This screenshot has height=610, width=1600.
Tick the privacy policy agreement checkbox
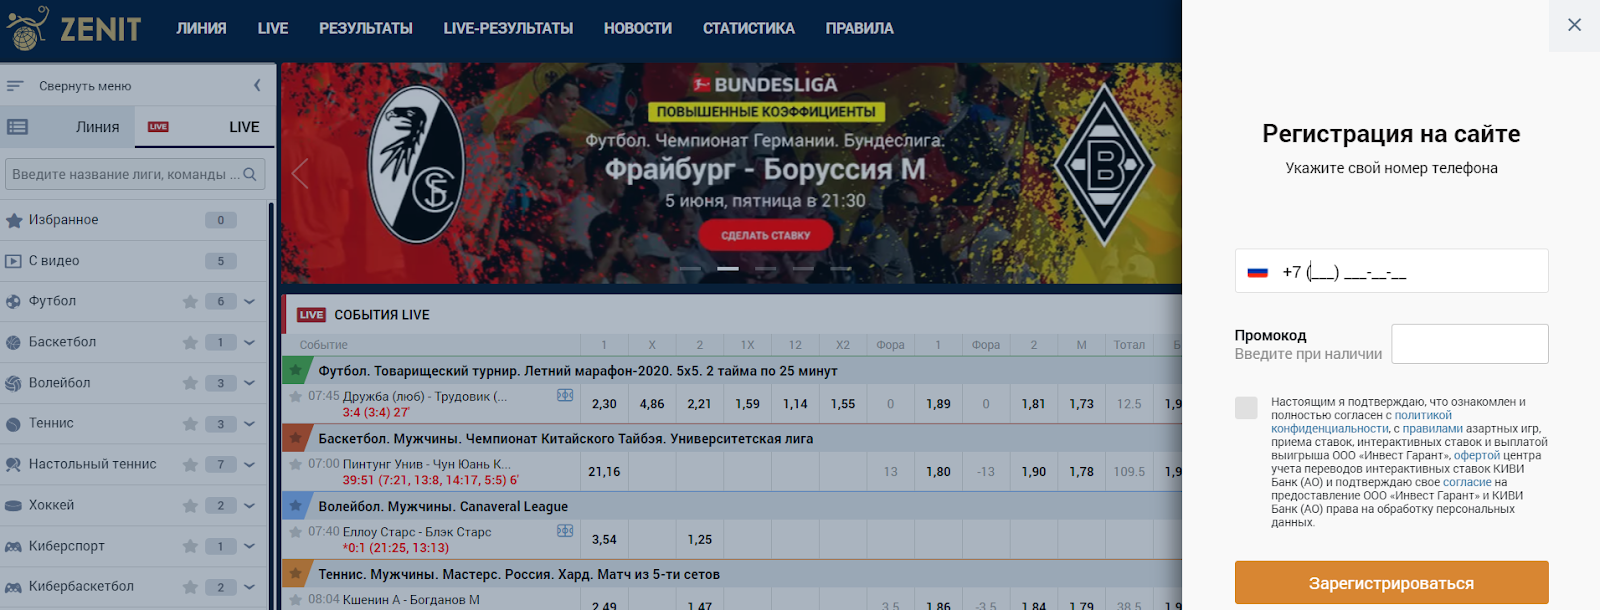pos(1246,407)
